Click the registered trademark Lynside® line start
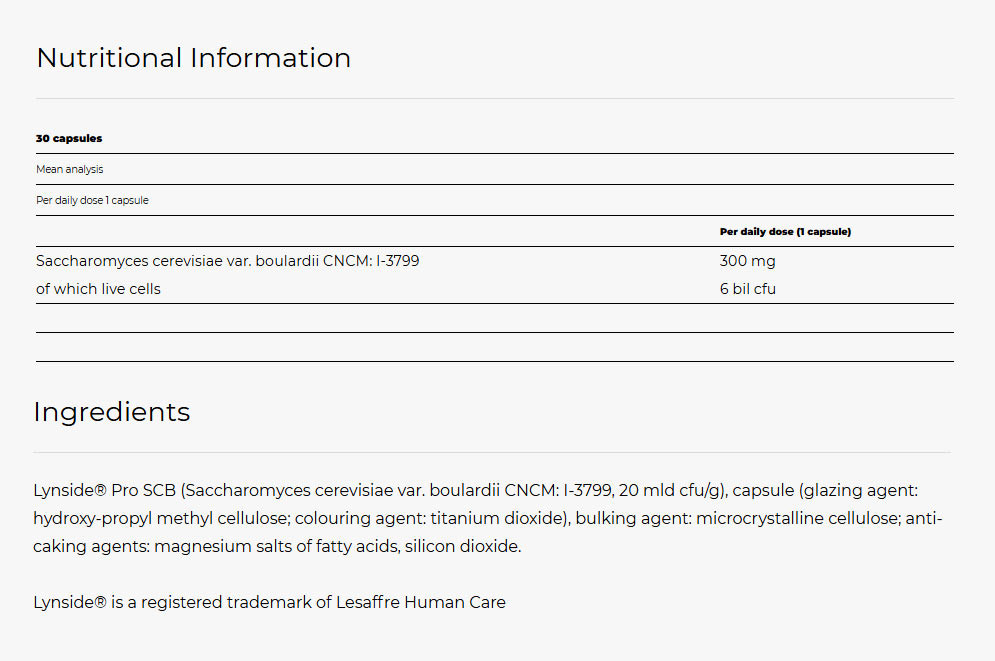Image resolution: width=995 pixels, height=661 pixels. click(x=70, y=602)
